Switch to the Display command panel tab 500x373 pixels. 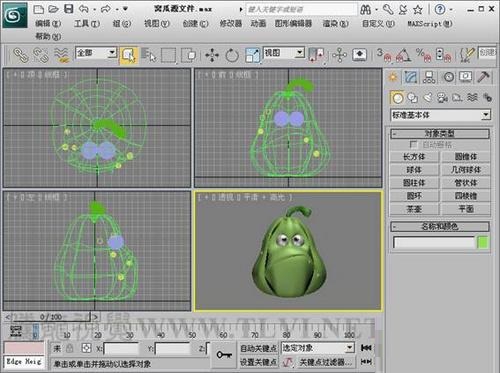tap(466, 77)
